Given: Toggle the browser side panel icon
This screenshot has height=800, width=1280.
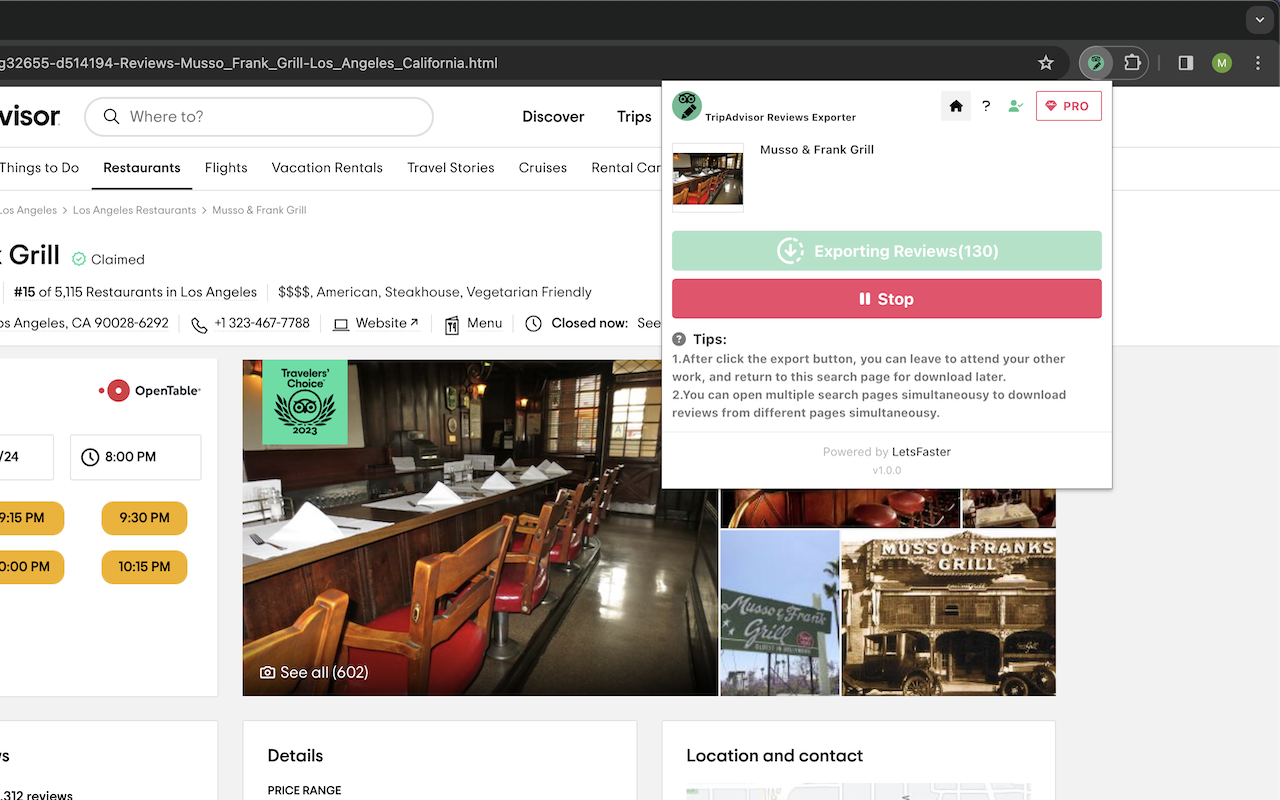Looking at the screenshot, I should 1186,63.
